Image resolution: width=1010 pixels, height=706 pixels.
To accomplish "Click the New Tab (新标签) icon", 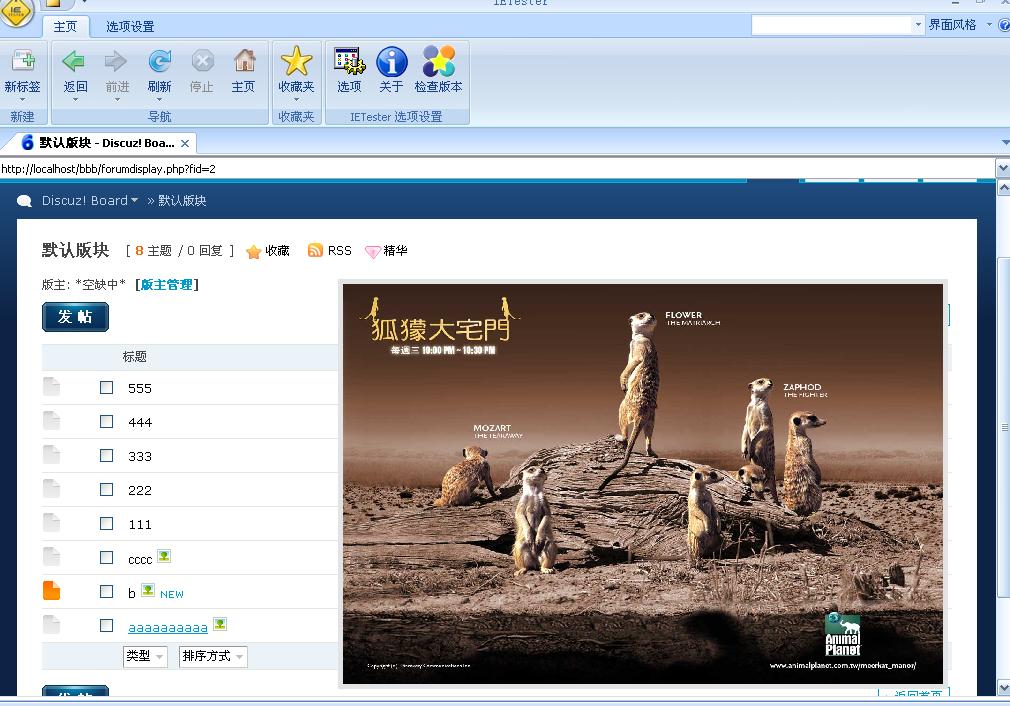I will click(23, 61).
